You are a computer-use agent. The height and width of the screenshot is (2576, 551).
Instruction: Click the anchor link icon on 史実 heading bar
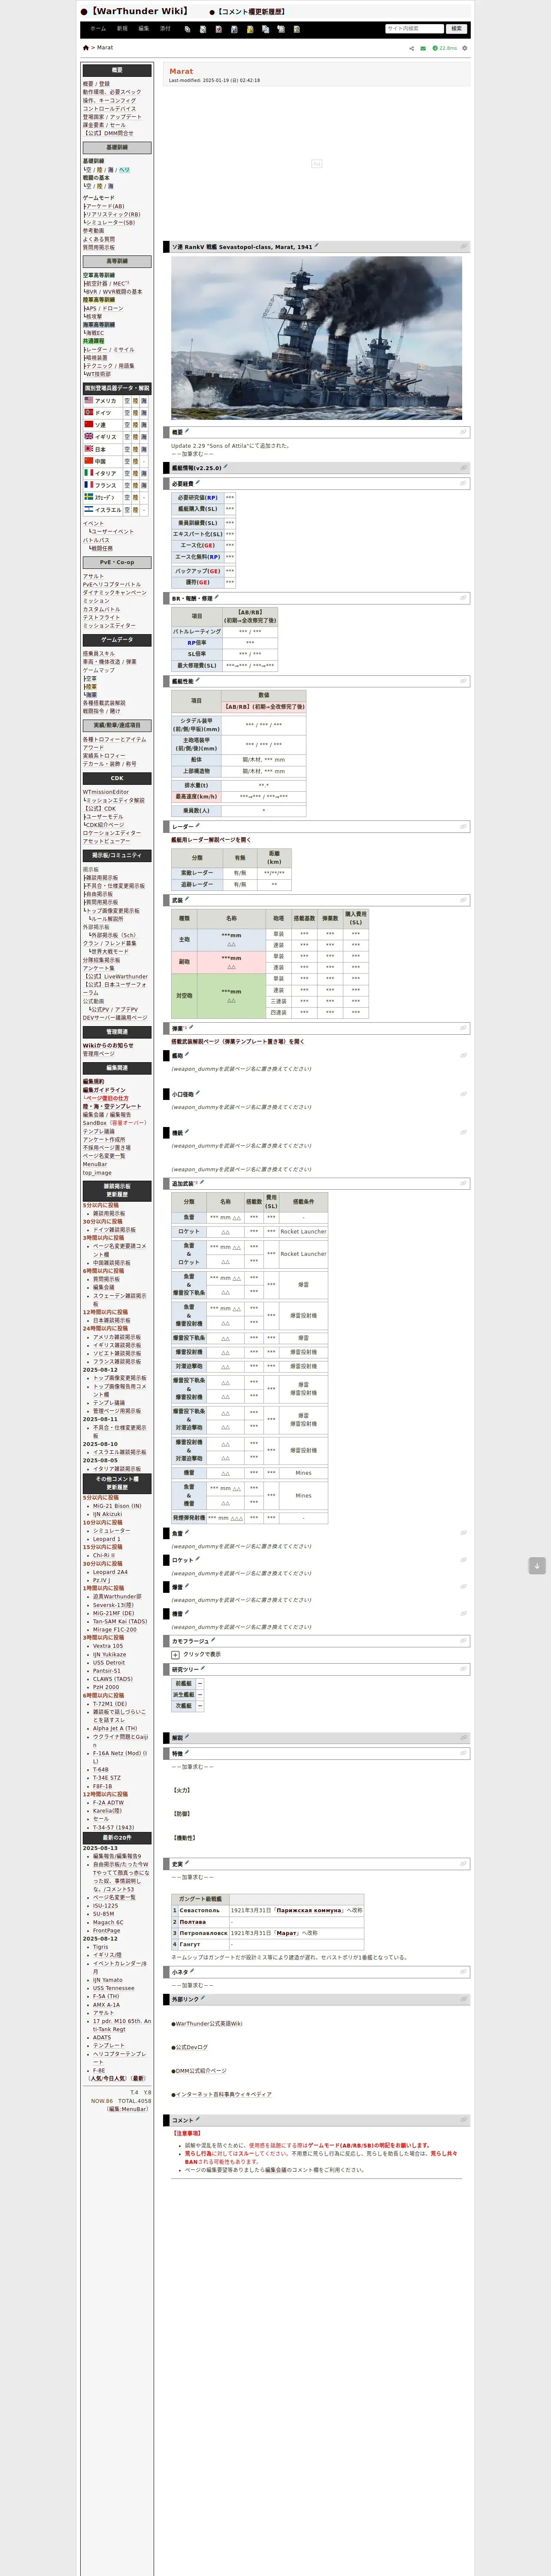pyautogui.click(x=463, y=1864)
